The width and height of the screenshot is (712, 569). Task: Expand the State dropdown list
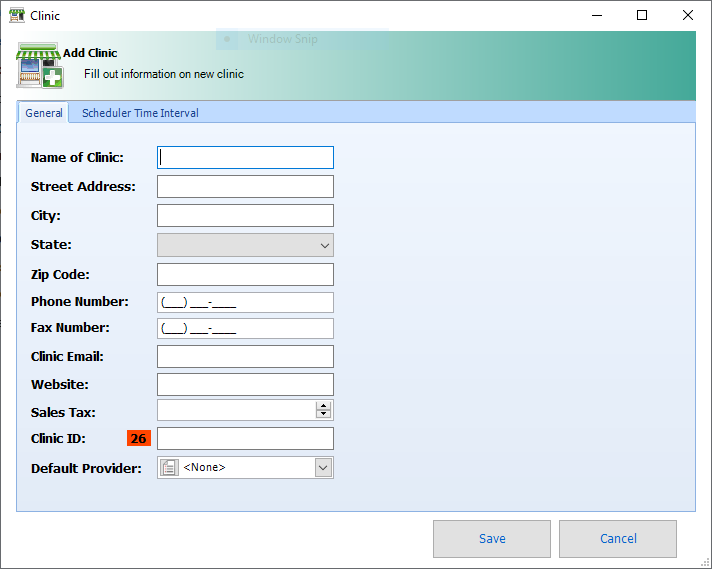pos(324,245)
